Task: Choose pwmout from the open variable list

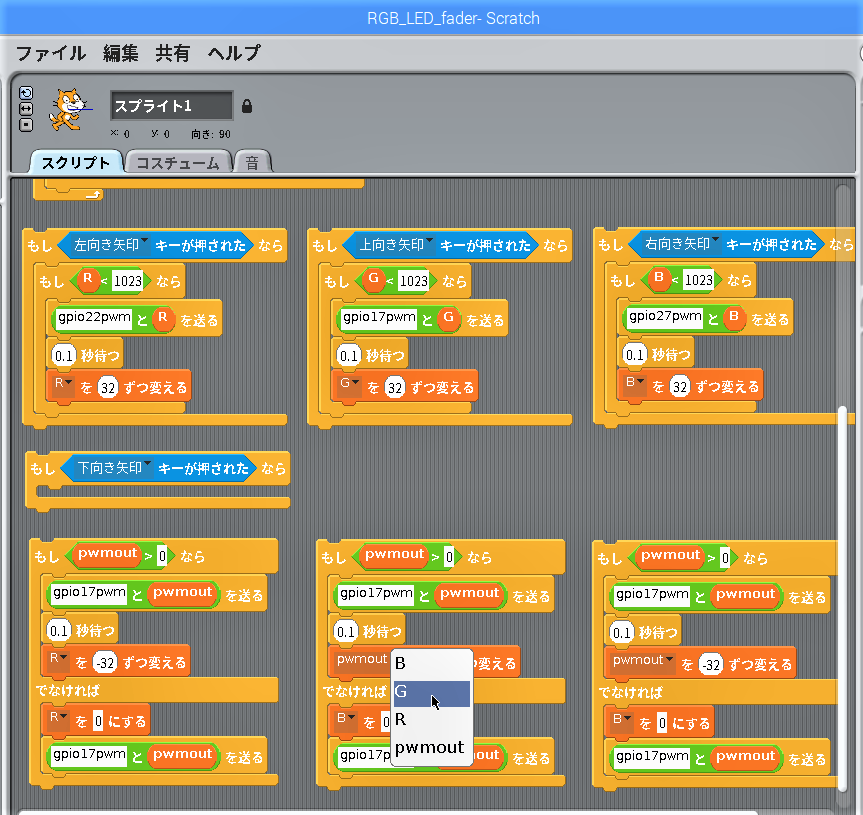Action: (x=431, y=747)
